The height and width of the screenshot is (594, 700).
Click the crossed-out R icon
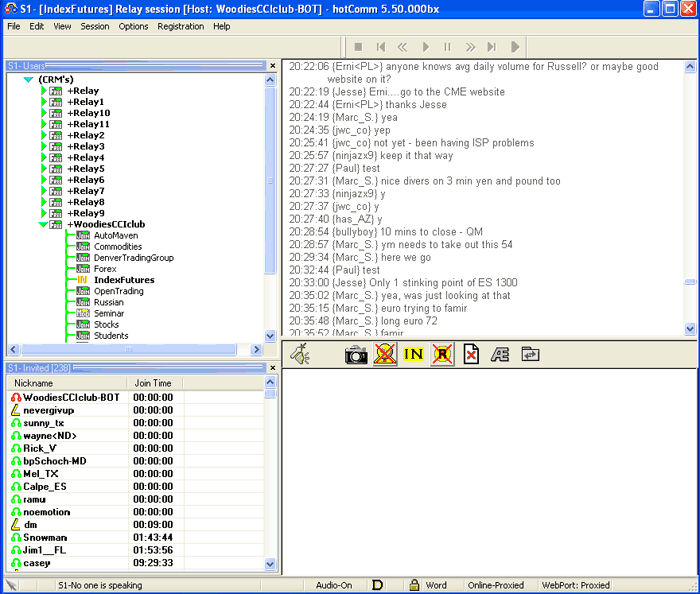(443, 355)
